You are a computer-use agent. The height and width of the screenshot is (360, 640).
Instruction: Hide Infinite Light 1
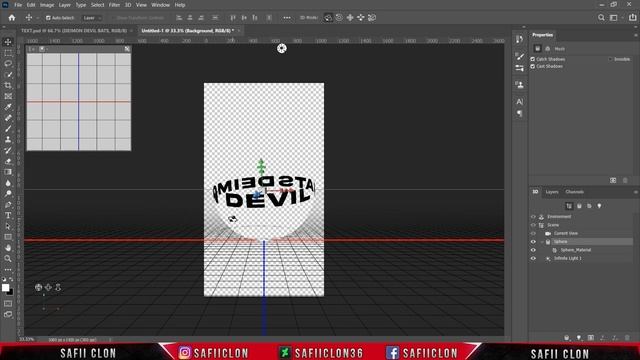pos(533,258)
